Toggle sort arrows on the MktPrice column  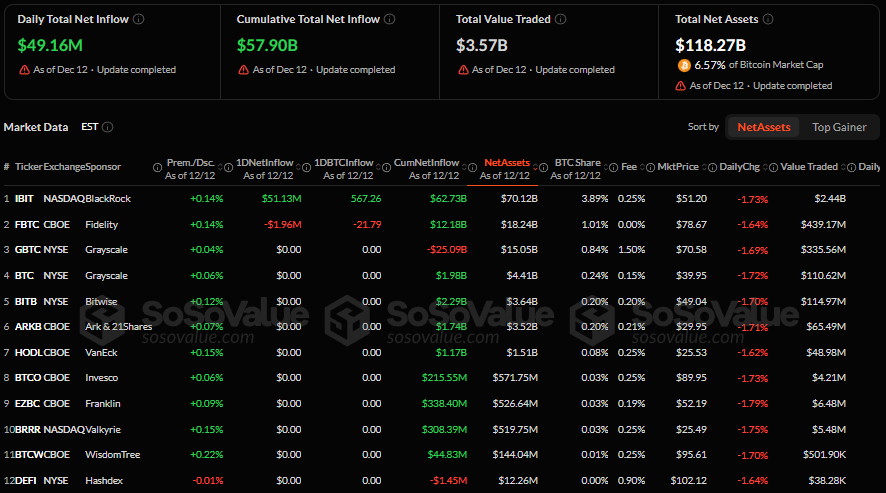[705, 167]
